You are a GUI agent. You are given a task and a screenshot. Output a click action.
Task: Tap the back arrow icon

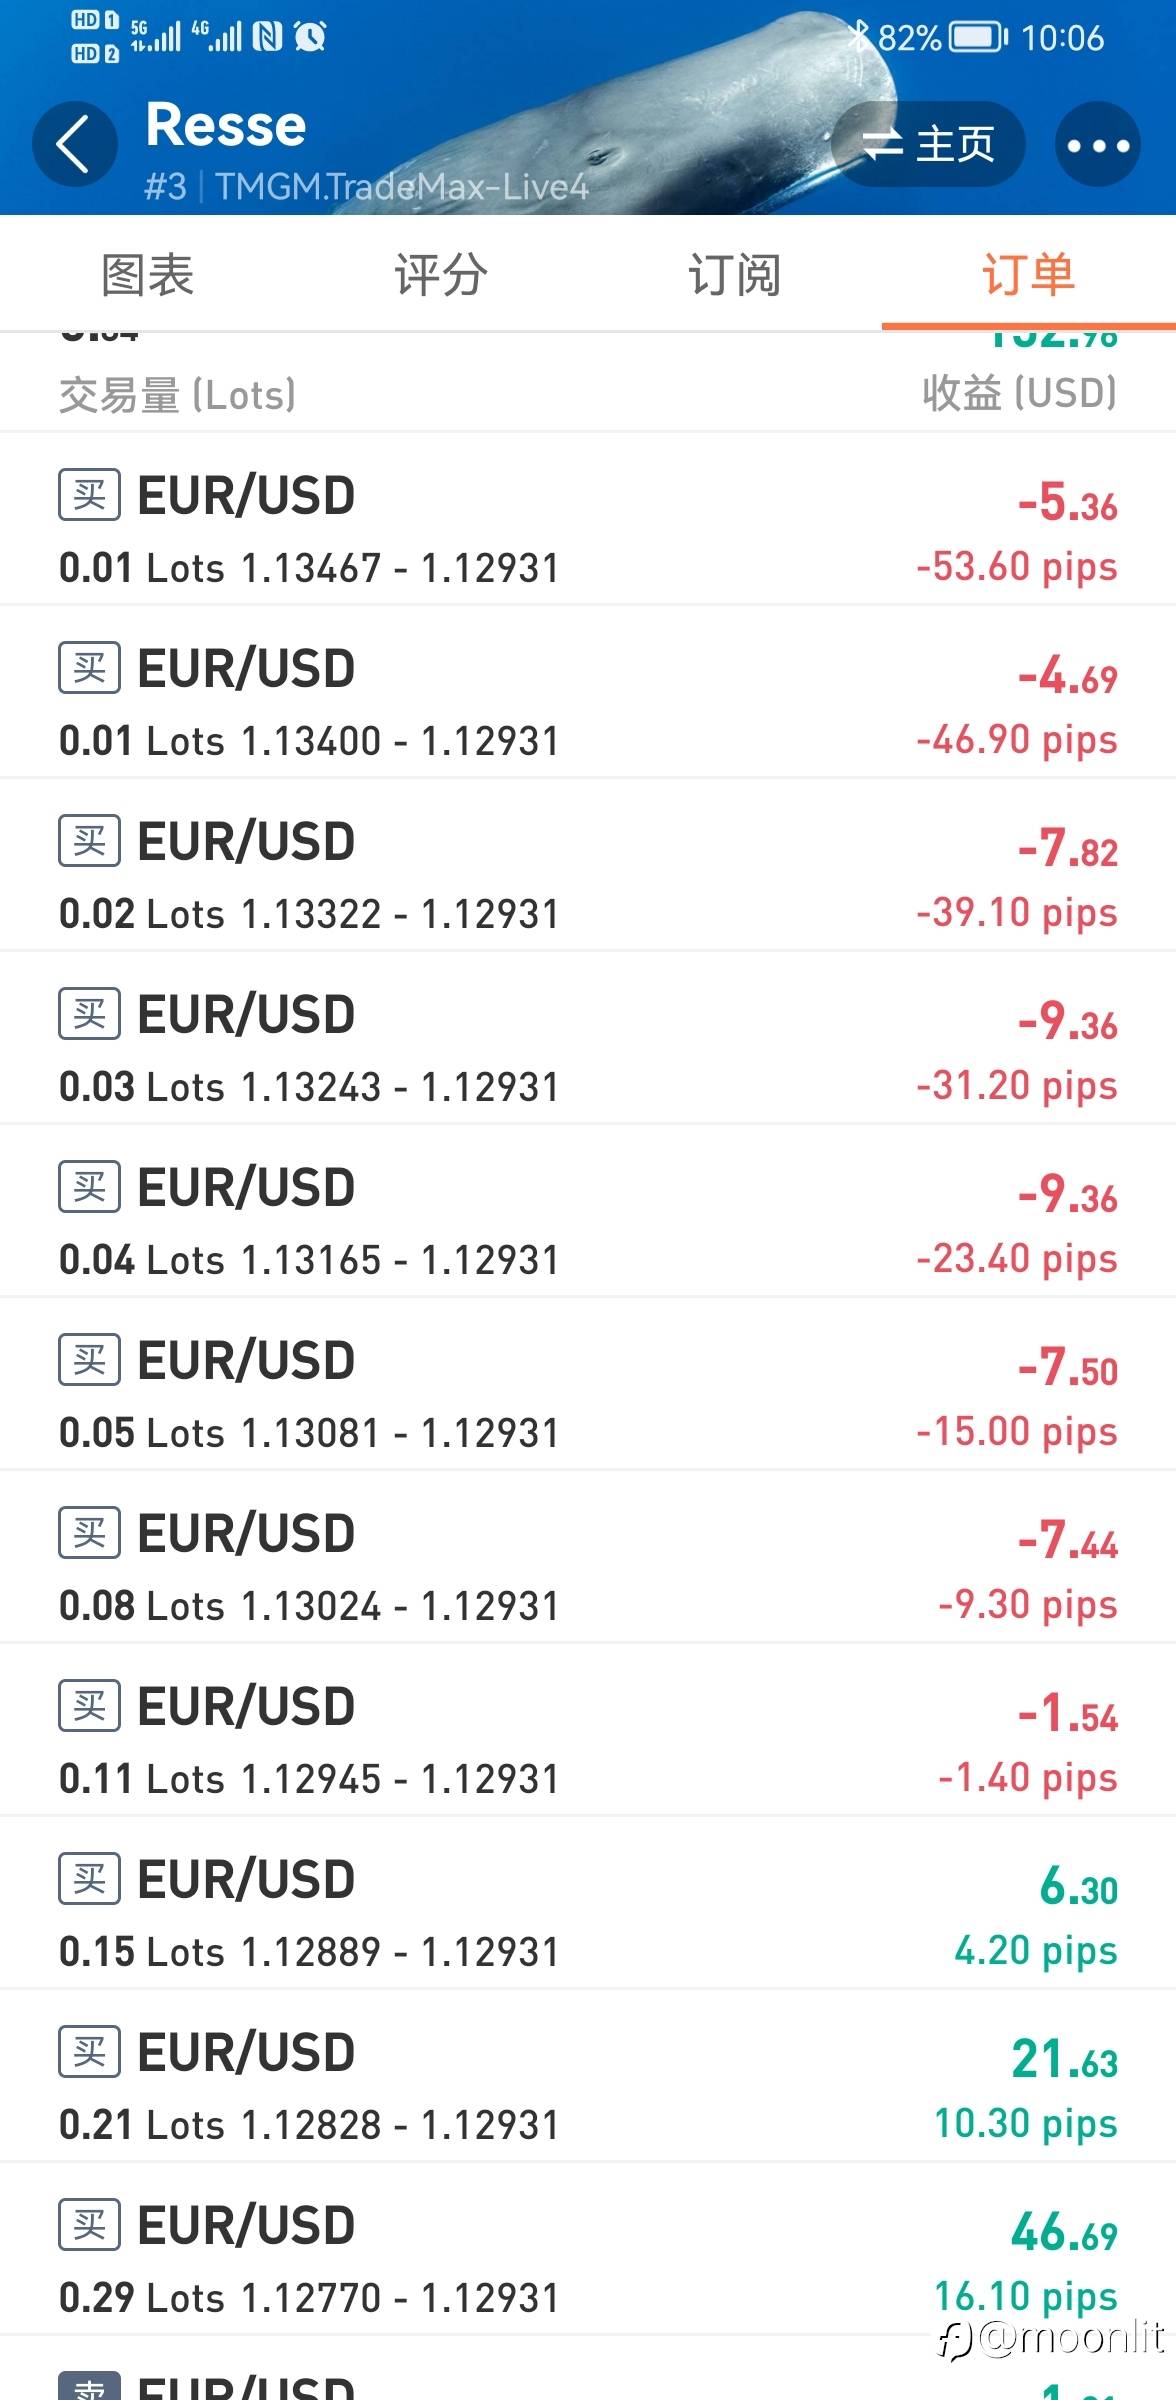coord(75,144)
